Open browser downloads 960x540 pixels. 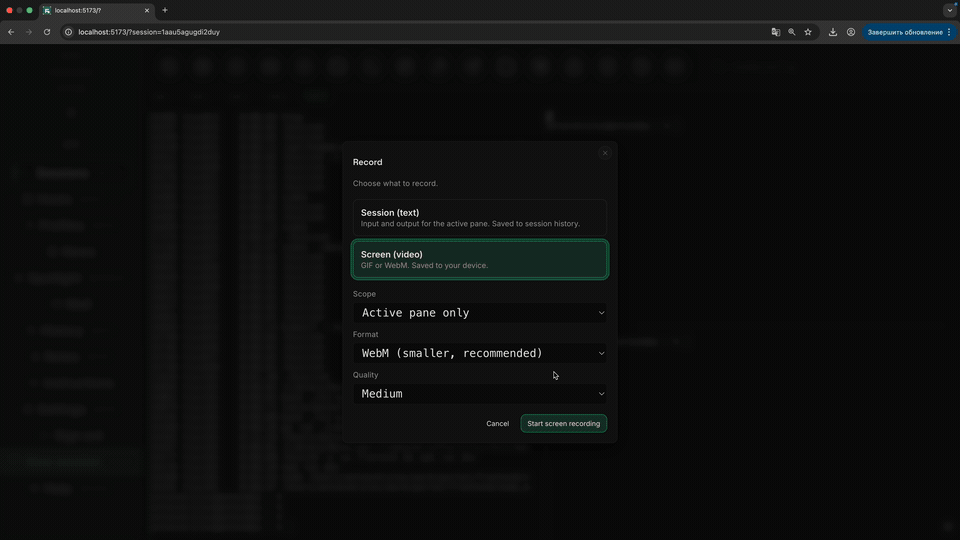[x=833, y=32]
